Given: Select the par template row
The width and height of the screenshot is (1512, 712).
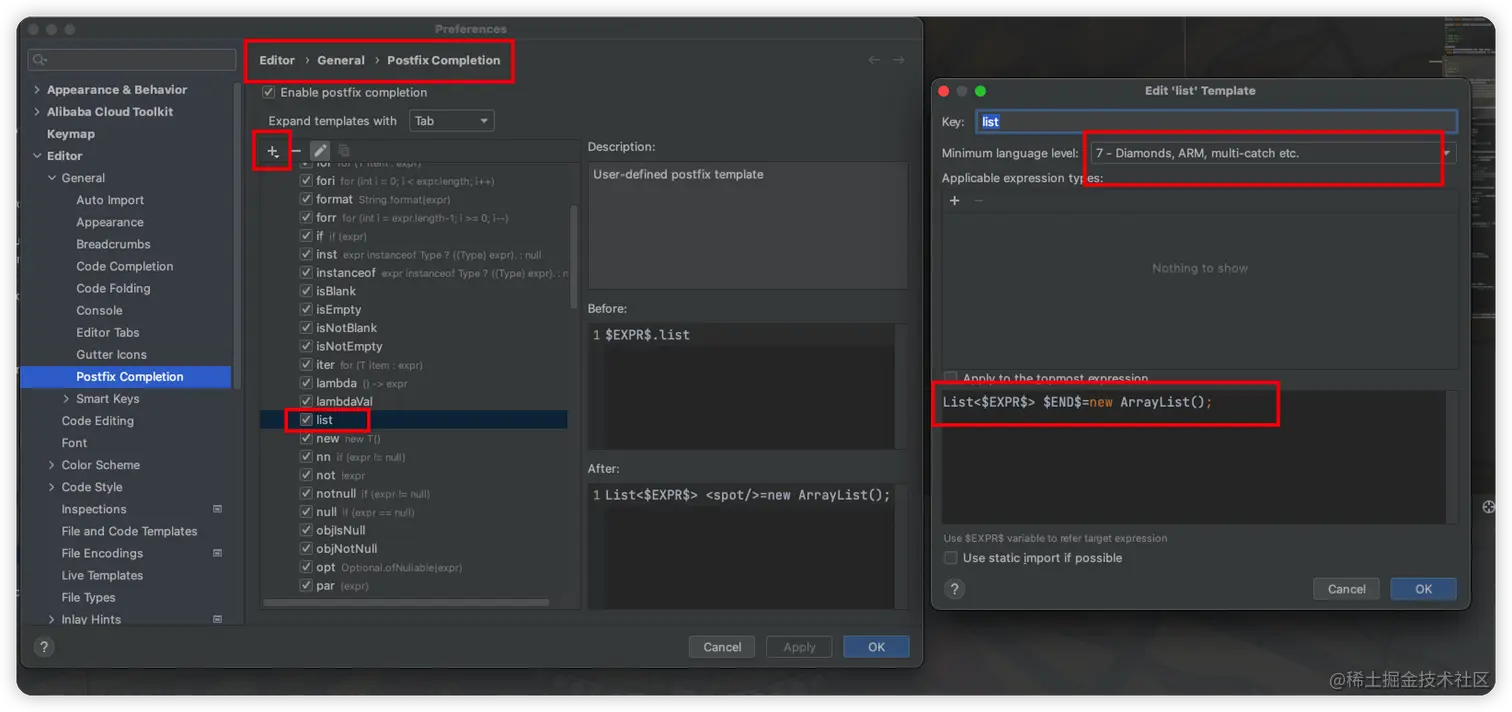Looking at the screenshot, I should (x=414, y=585).
